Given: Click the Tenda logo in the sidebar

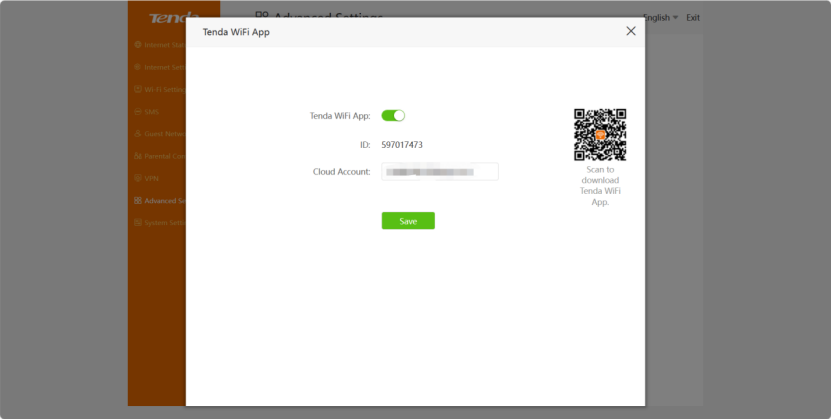Looking at the screenshot, I should click(x=172, y=18).
